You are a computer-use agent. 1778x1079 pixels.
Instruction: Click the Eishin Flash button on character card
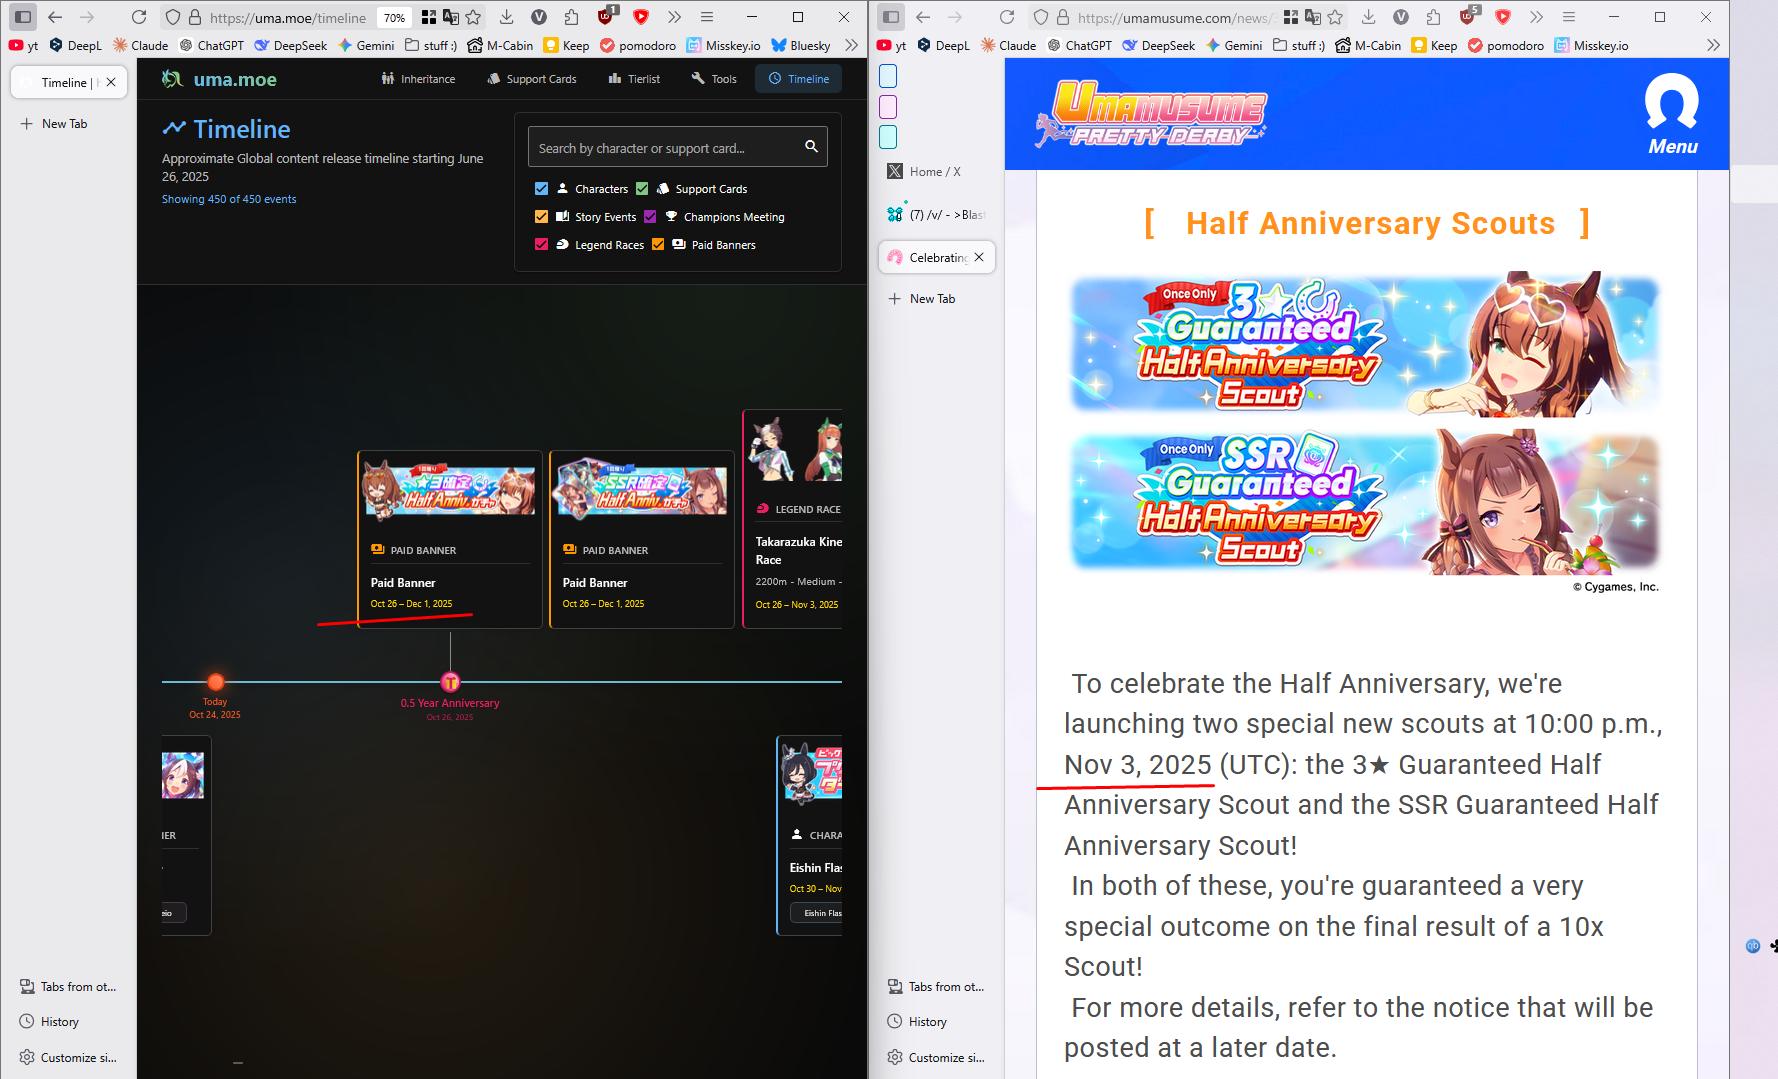(816, 912)
